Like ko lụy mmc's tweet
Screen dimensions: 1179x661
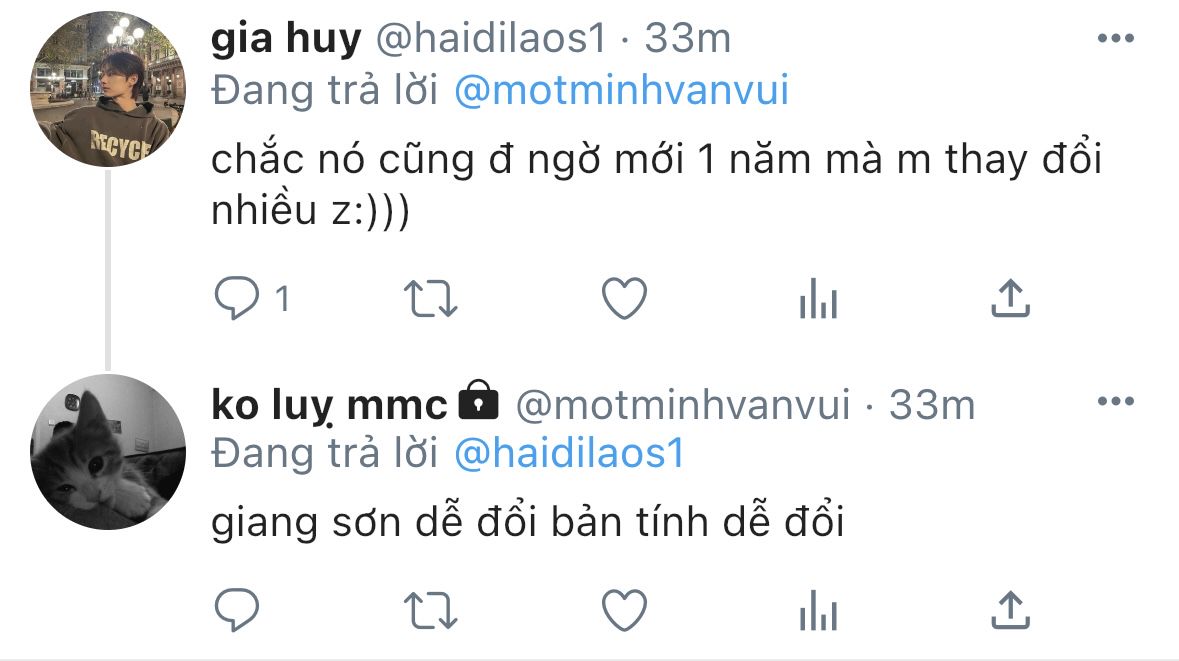point(625,607)
